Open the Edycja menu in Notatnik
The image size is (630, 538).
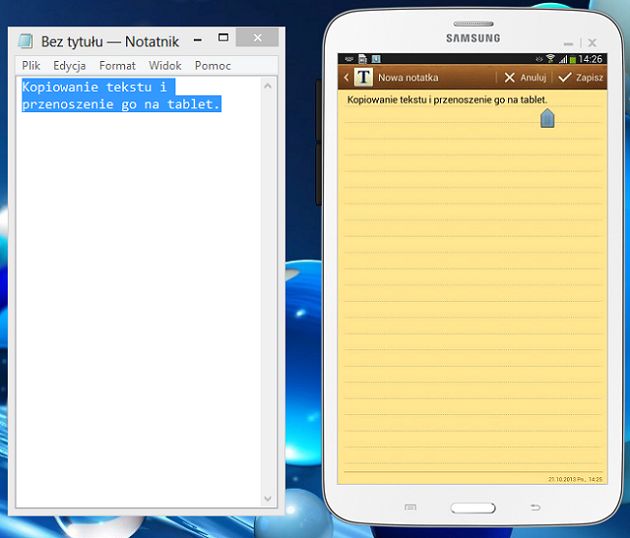70,66
